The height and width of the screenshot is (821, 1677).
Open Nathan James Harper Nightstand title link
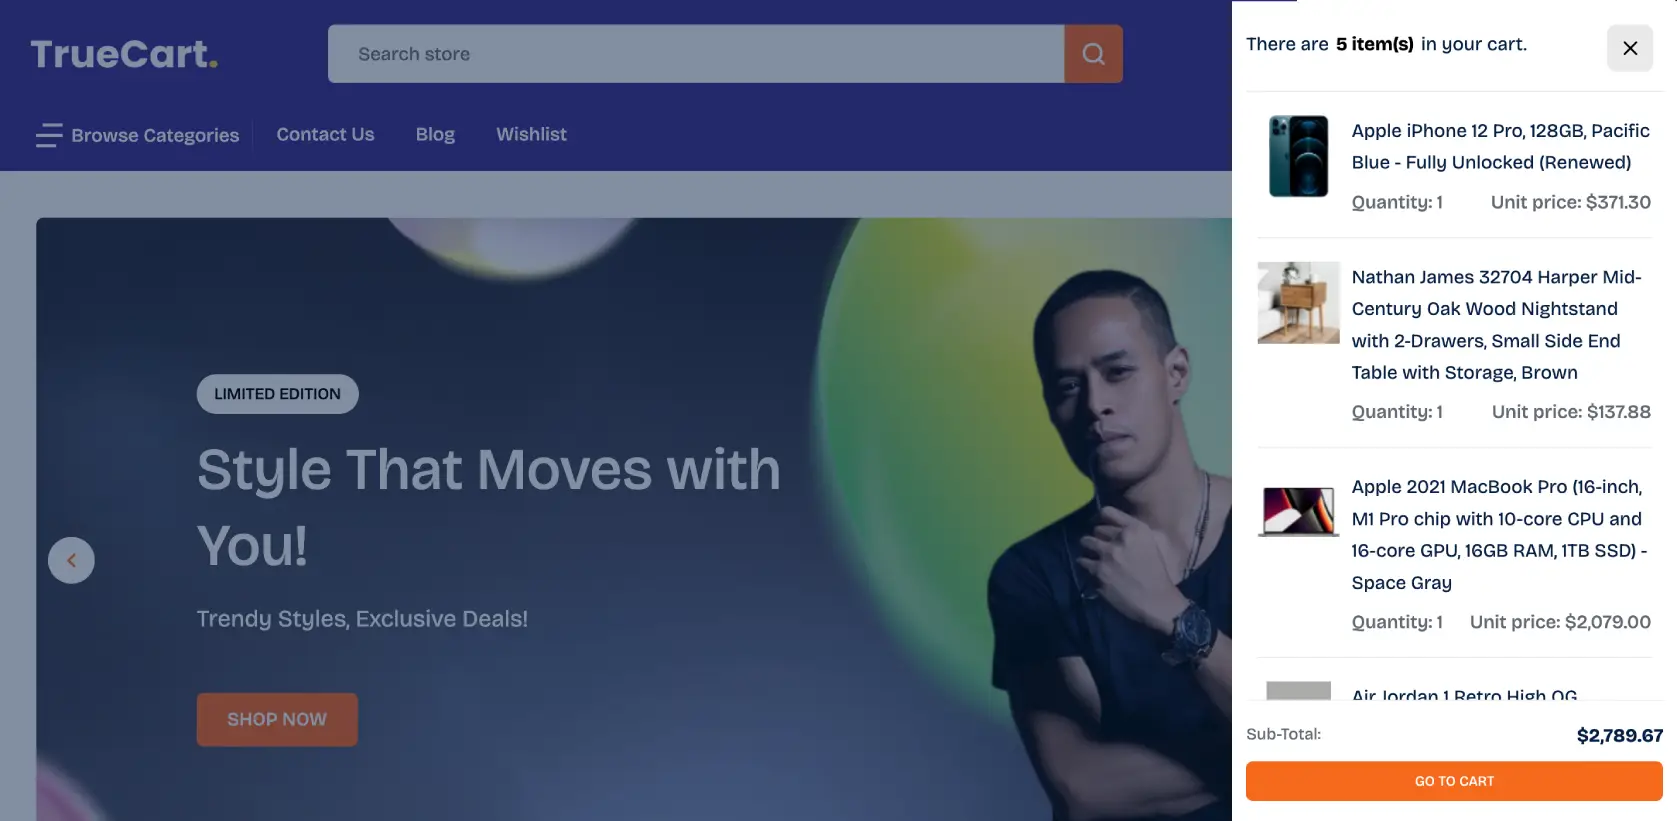click(x=1497, y=325)
